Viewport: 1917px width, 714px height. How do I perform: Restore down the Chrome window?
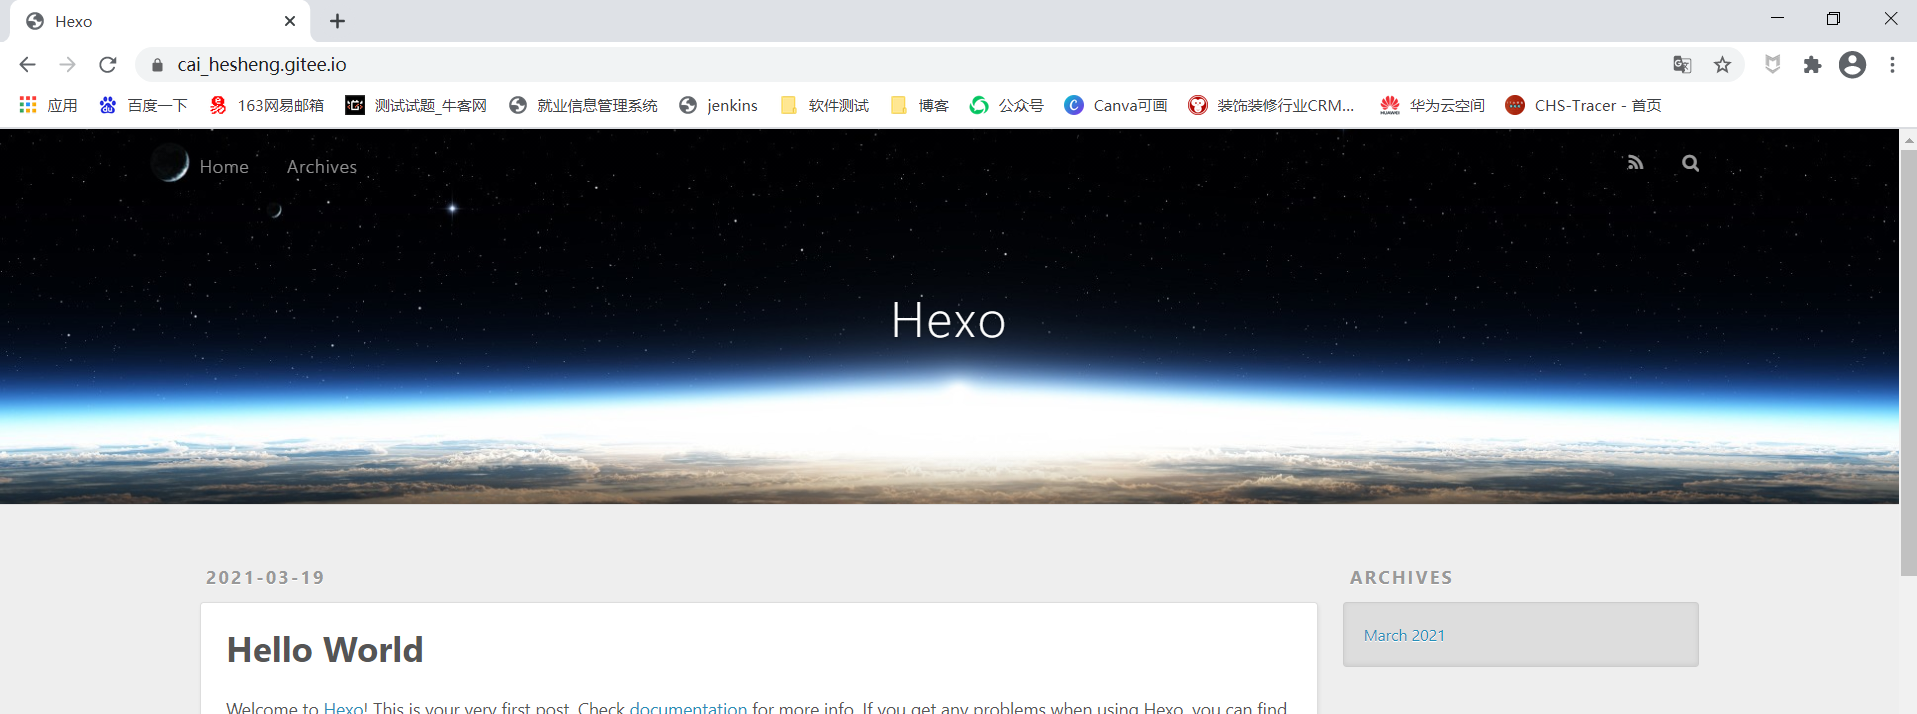[x=1833, y=19]
